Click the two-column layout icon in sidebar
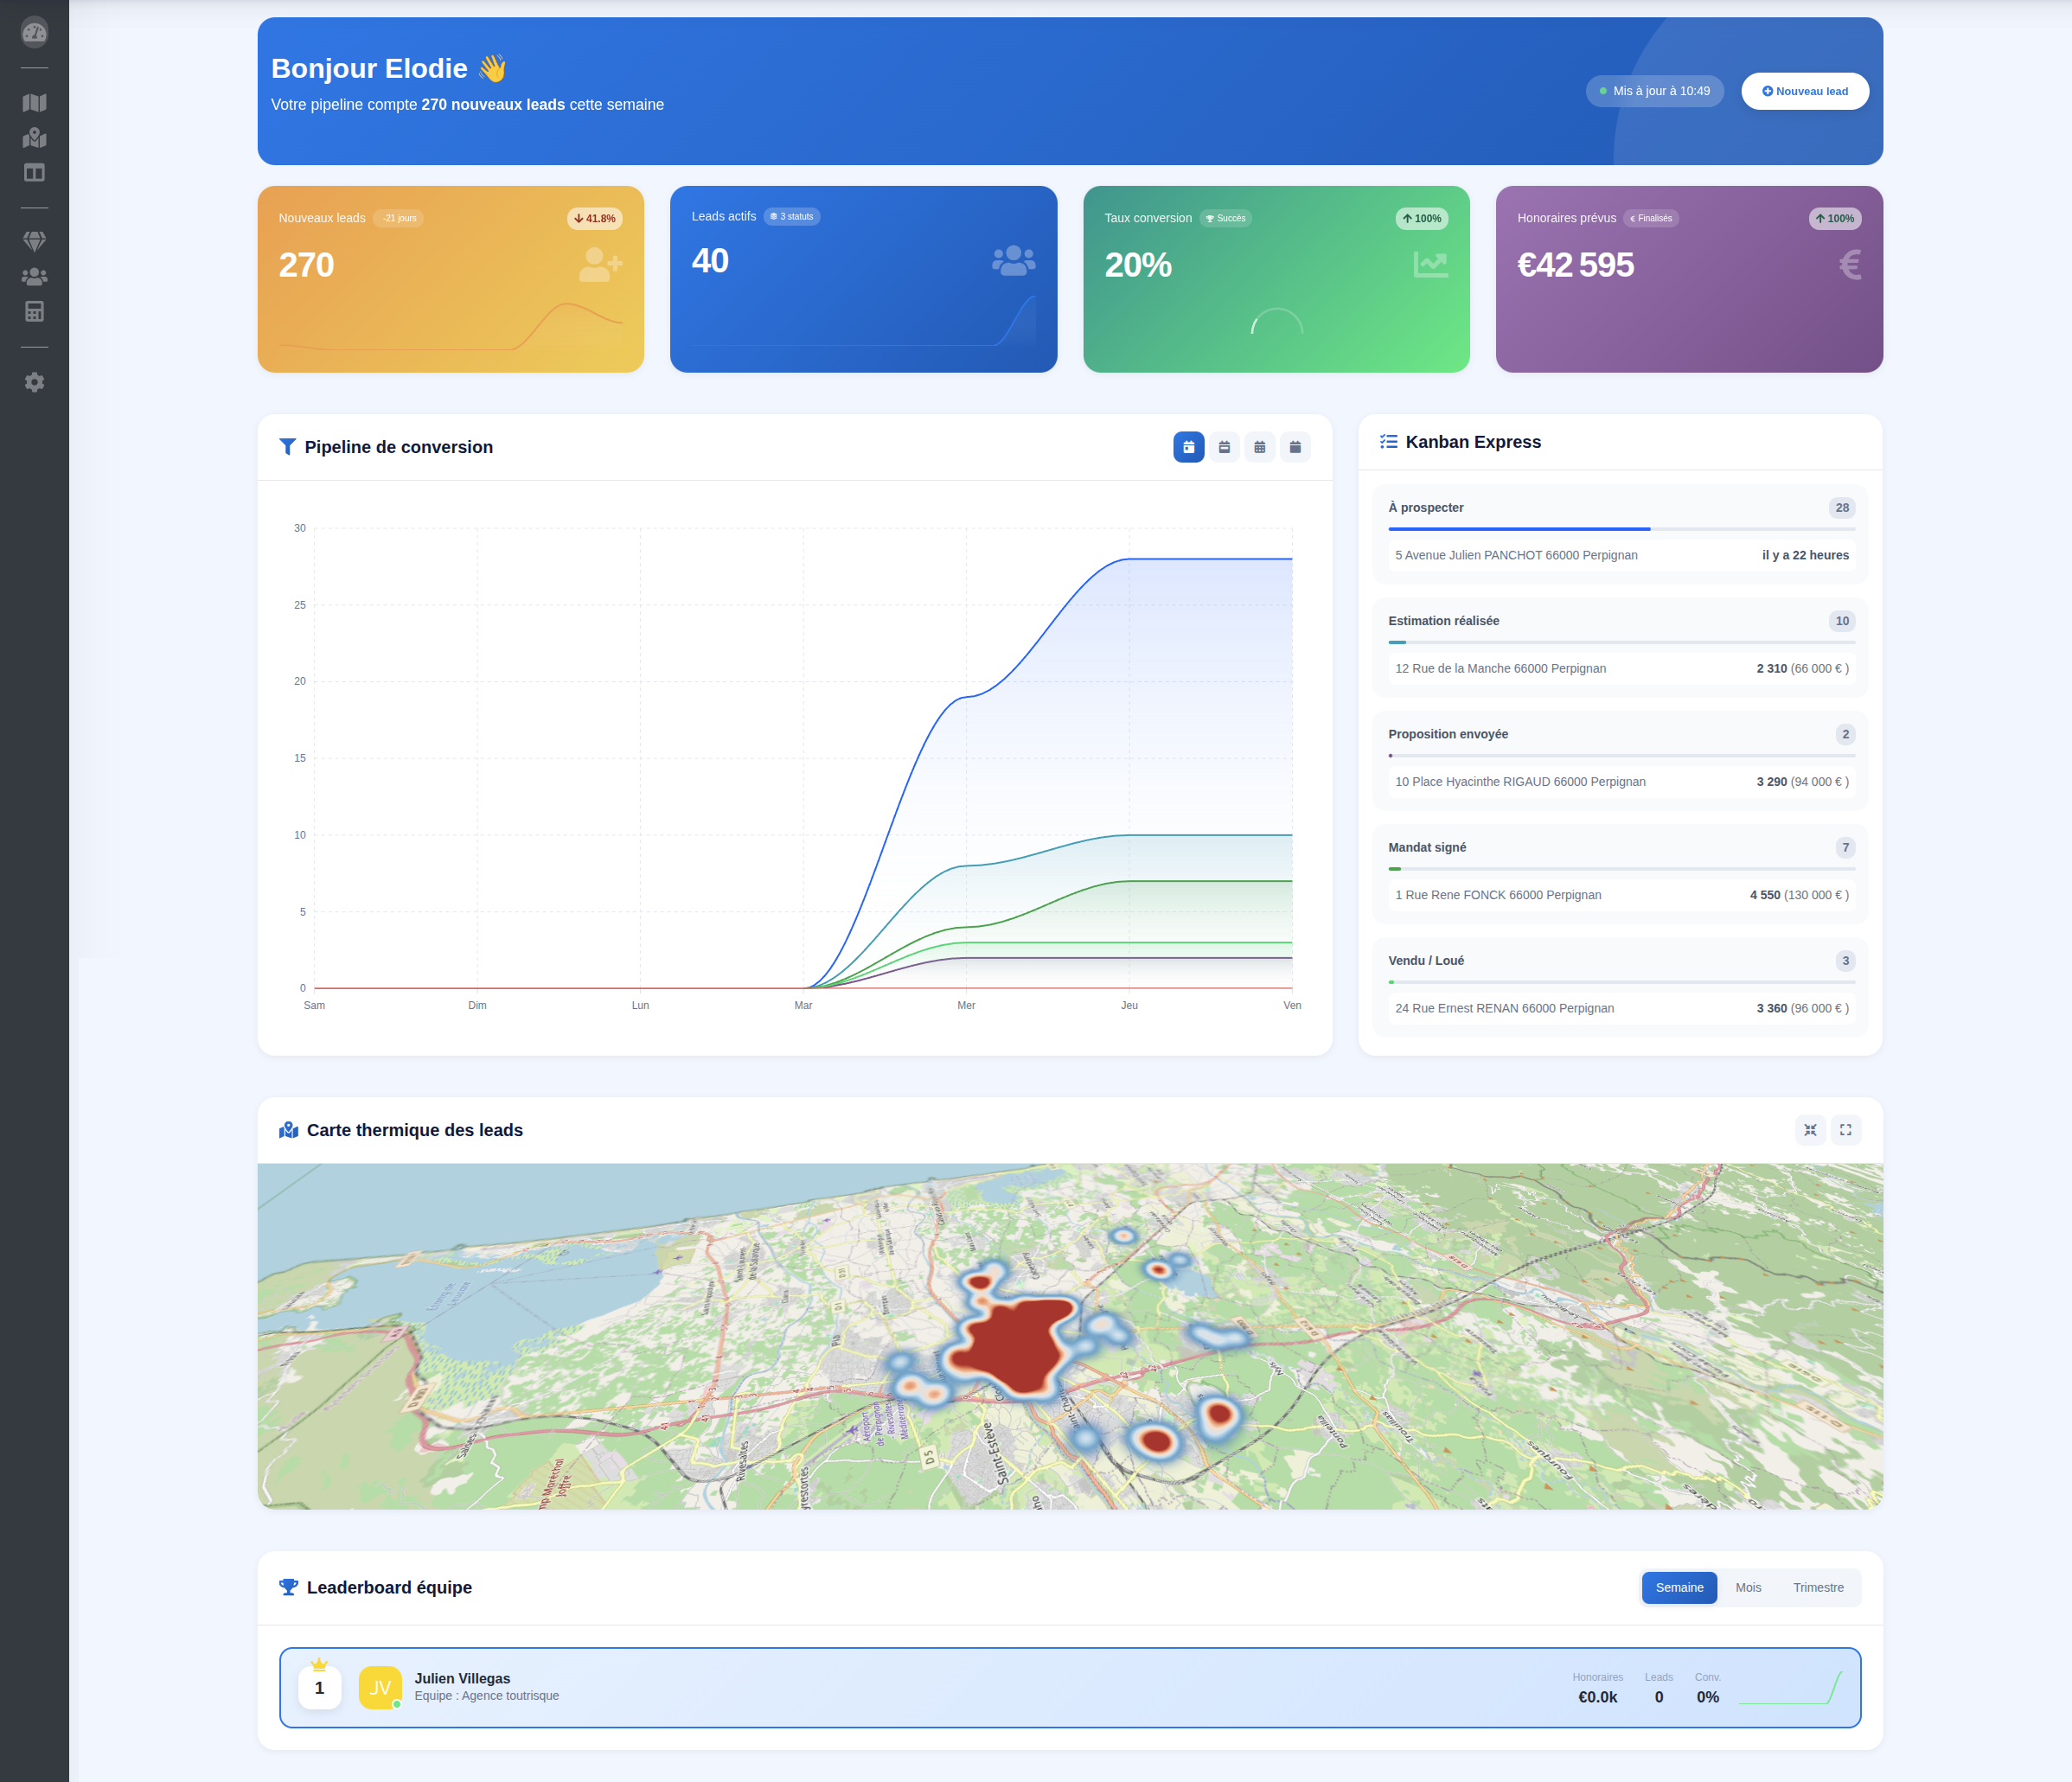The image size is (2072, 1782). [34, 173]
